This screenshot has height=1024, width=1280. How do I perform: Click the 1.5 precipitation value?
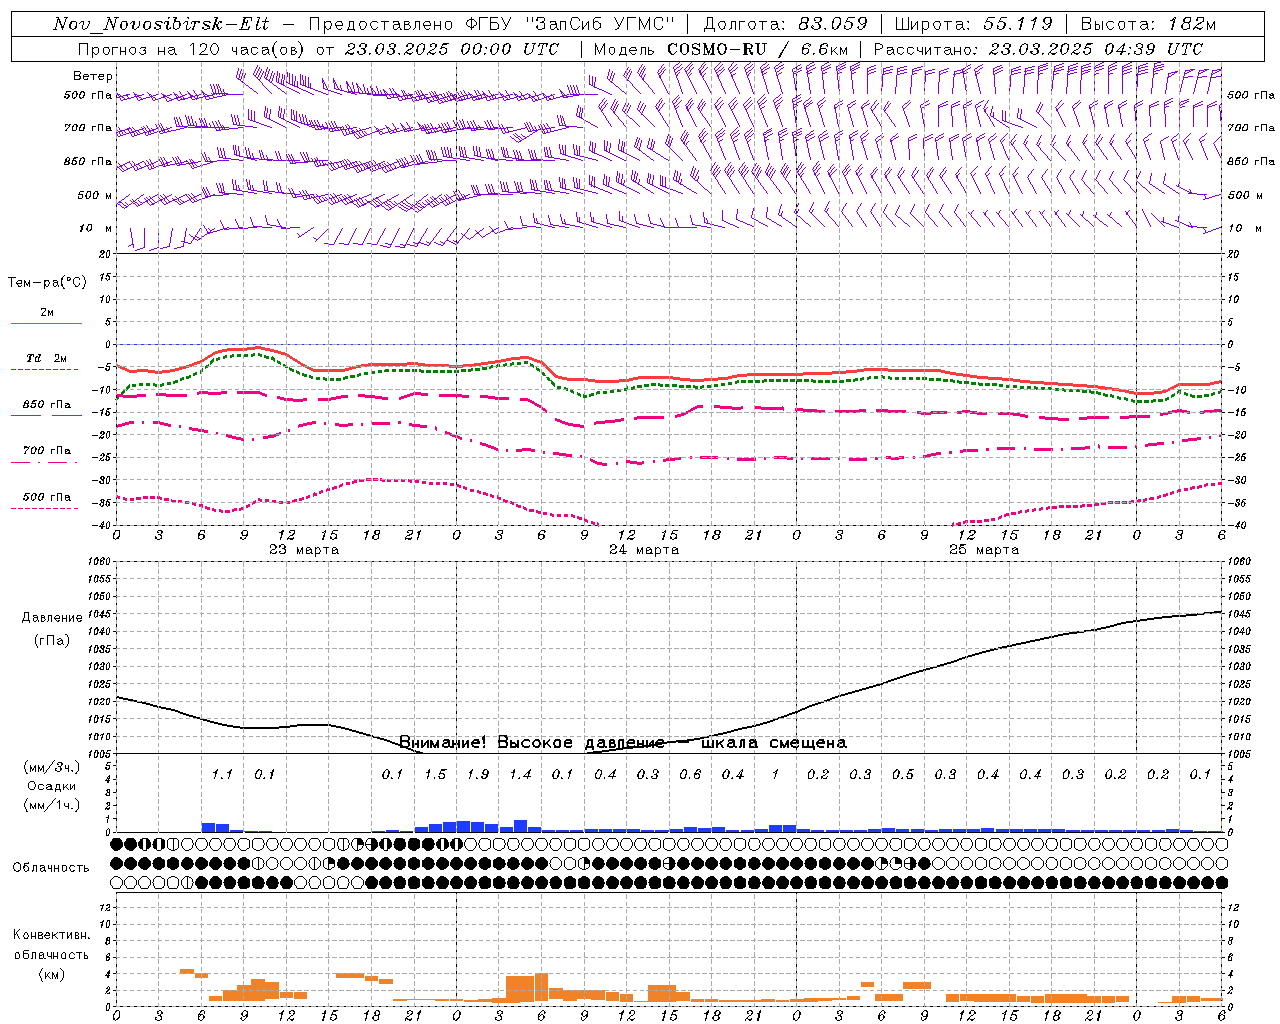click(435, 774)
